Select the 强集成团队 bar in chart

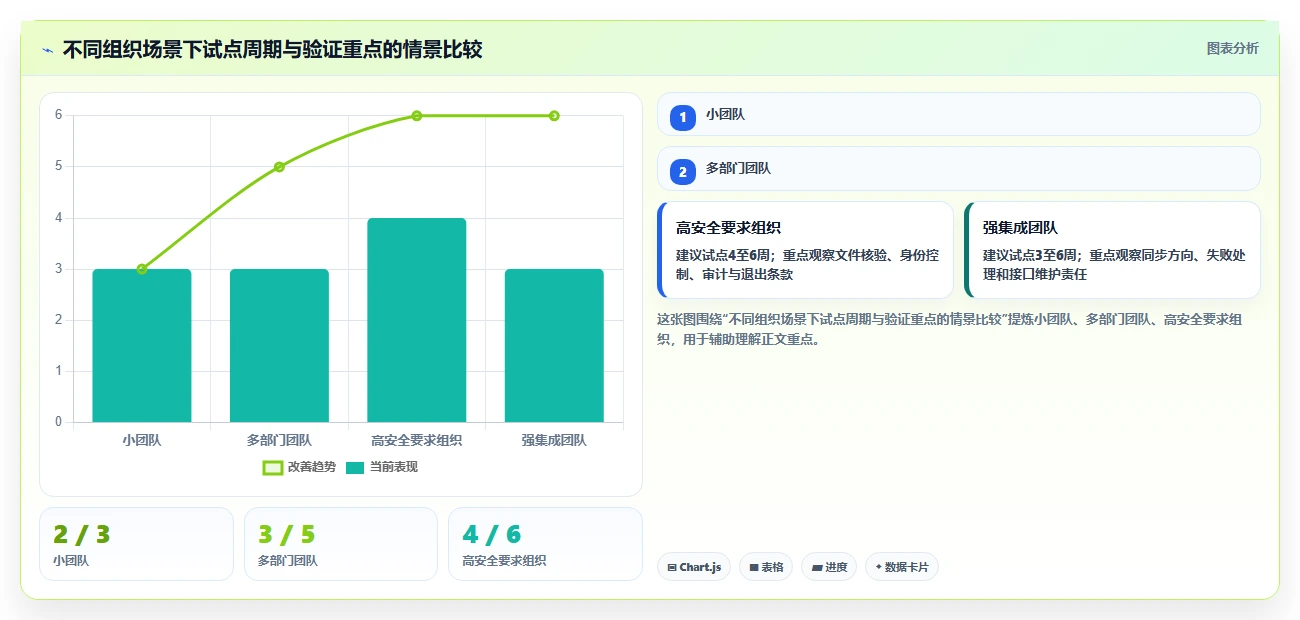[554, 345]
